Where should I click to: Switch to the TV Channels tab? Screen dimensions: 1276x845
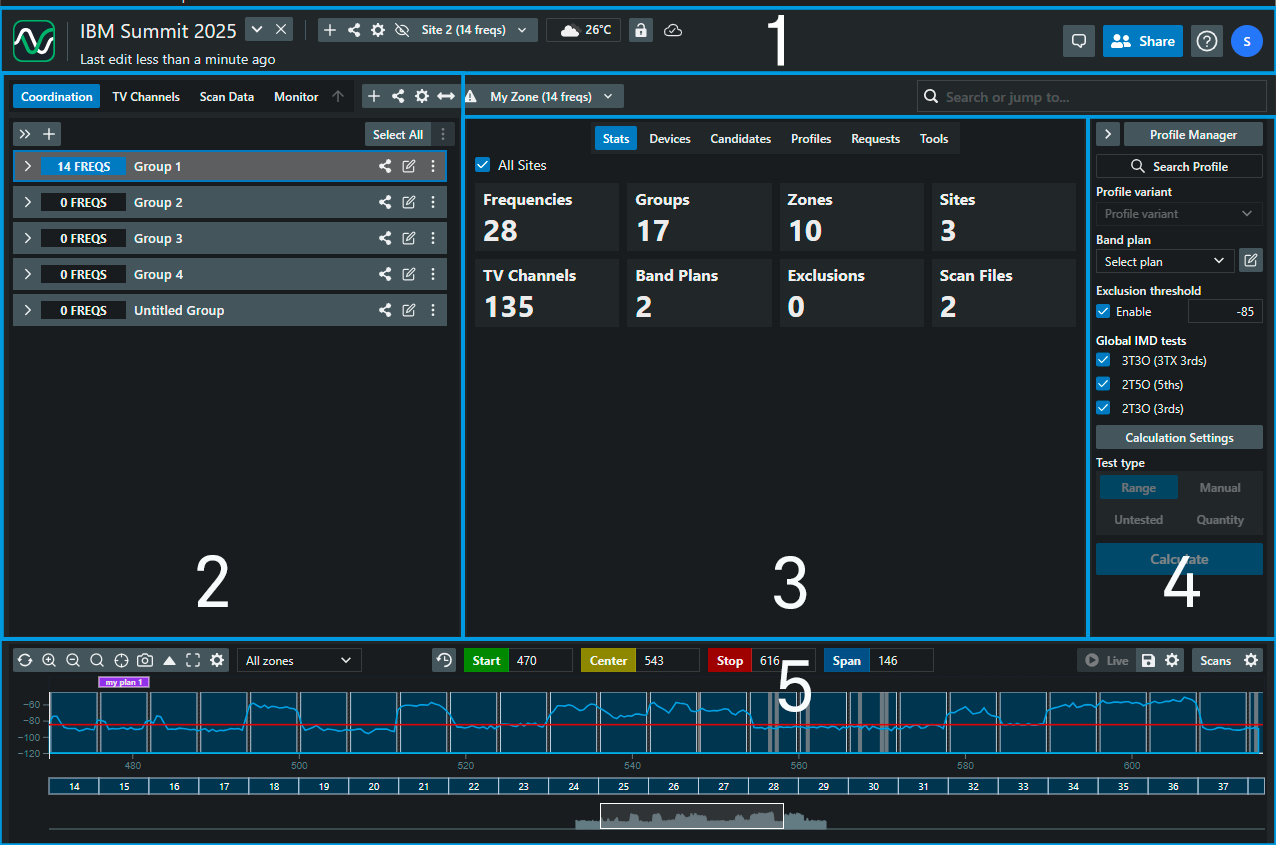coord(146,97)
